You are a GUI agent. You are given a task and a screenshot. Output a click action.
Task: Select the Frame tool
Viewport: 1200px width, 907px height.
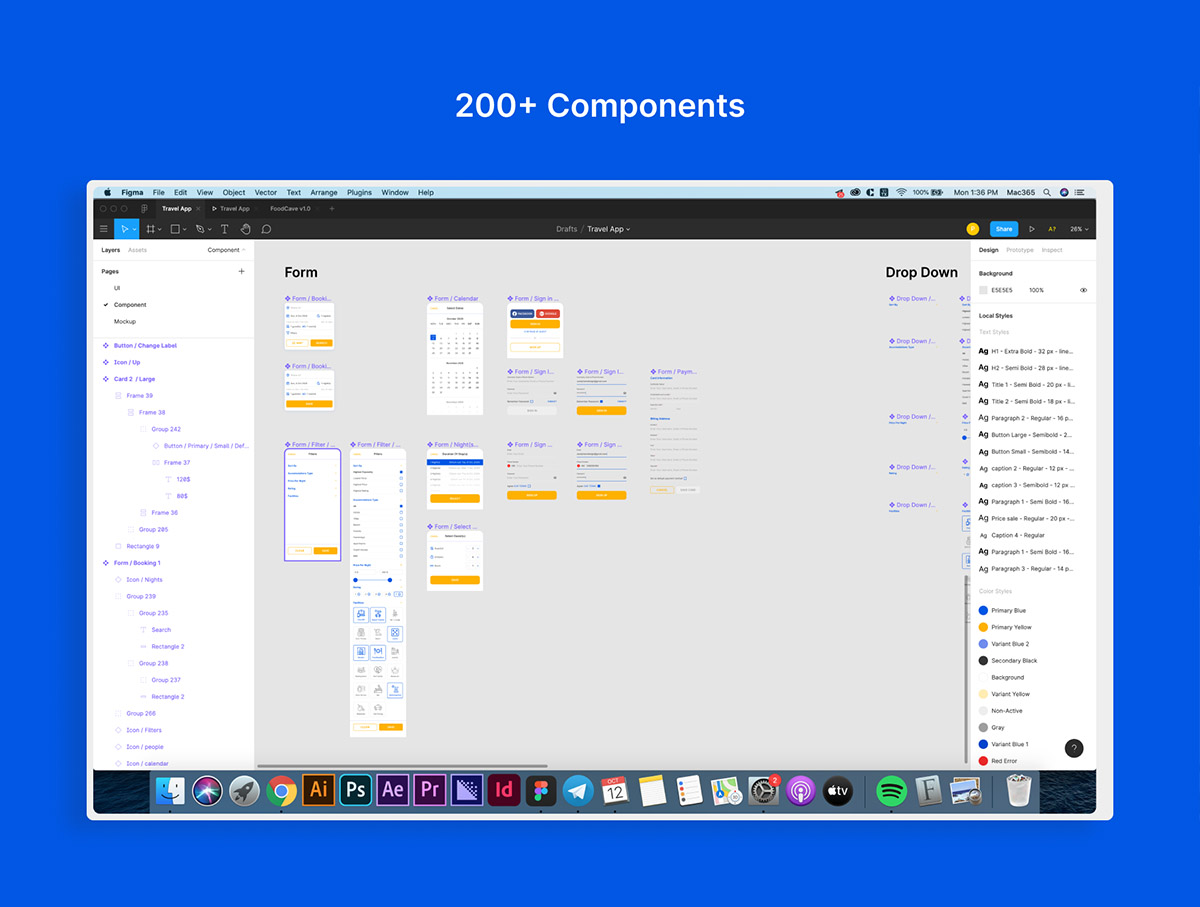click(x=151, y=229)
